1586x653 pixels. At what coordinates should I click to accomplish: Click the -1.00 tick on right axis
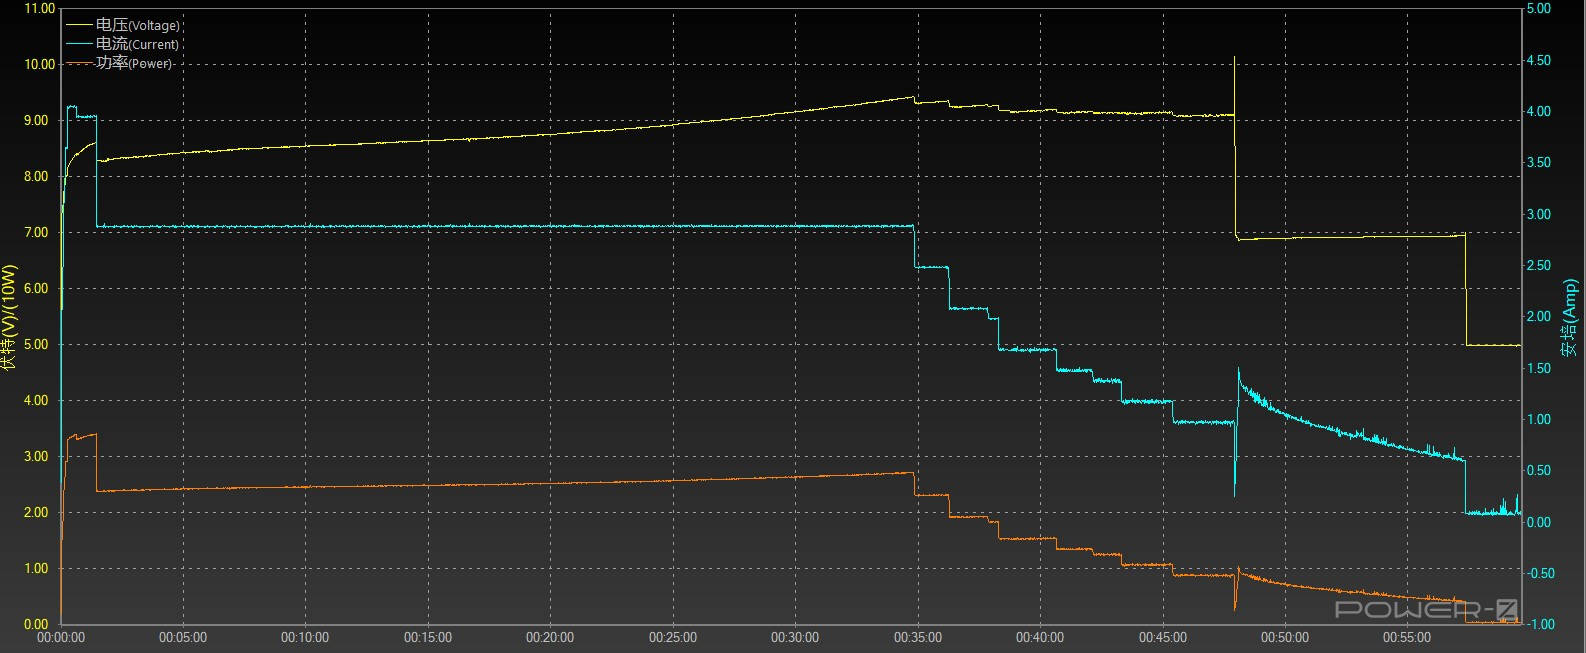pos(1542,624)
